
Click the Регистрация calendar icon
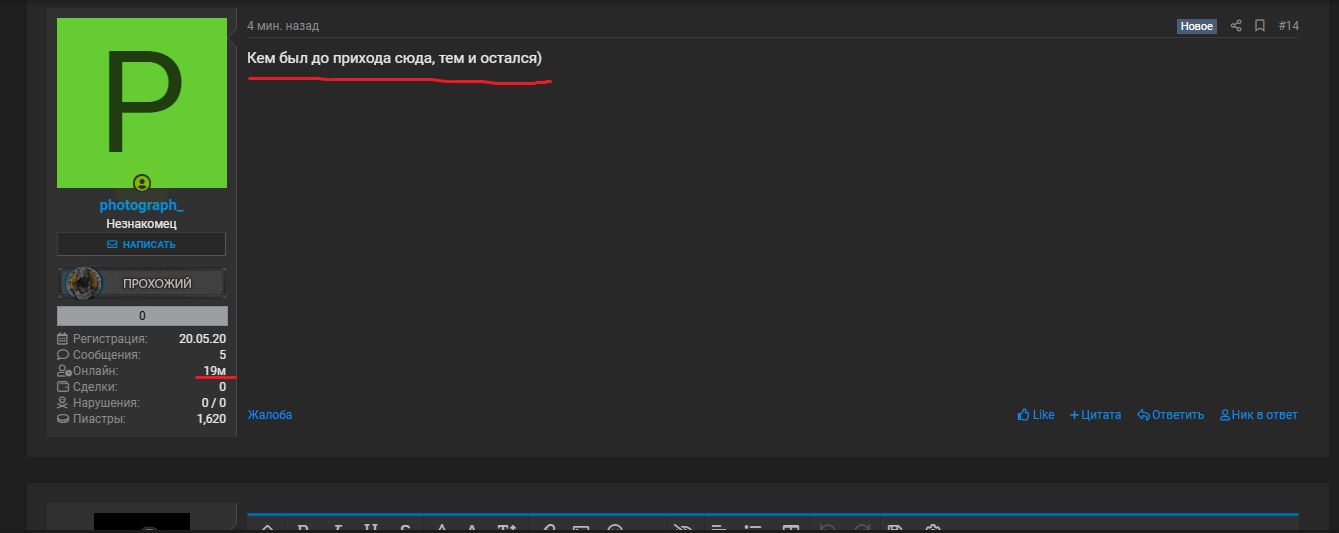click(63, 339)
